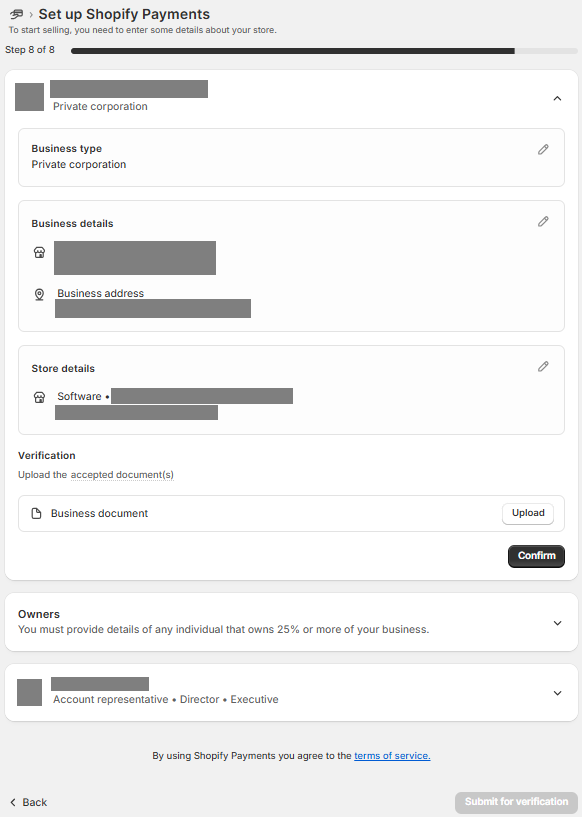Edit Business details with pencil icon
582x817 pixels.
click(543, 222)
